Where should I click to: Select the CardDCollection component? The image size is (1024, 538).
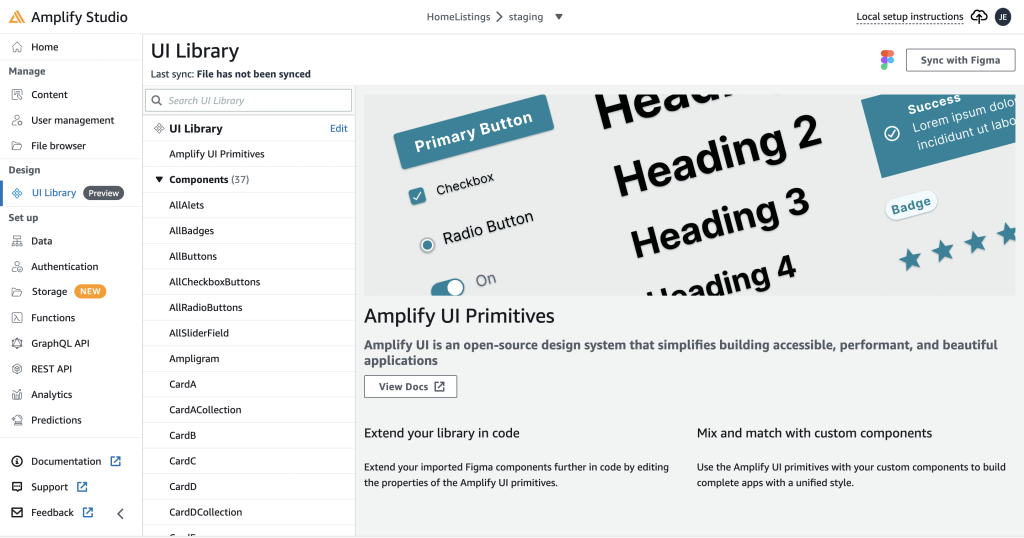click(205, 513)
